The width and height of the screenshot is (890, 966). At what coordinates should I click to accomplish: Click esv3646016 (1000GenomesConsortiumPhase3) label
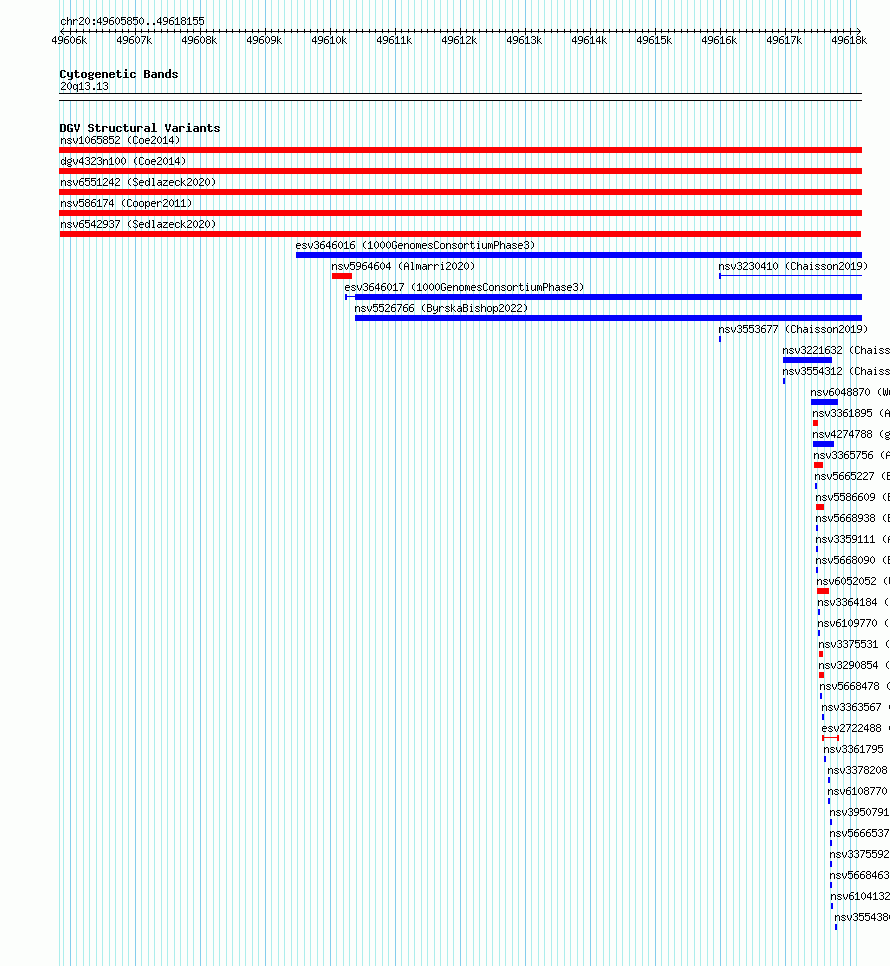click(x=415, y=245)
